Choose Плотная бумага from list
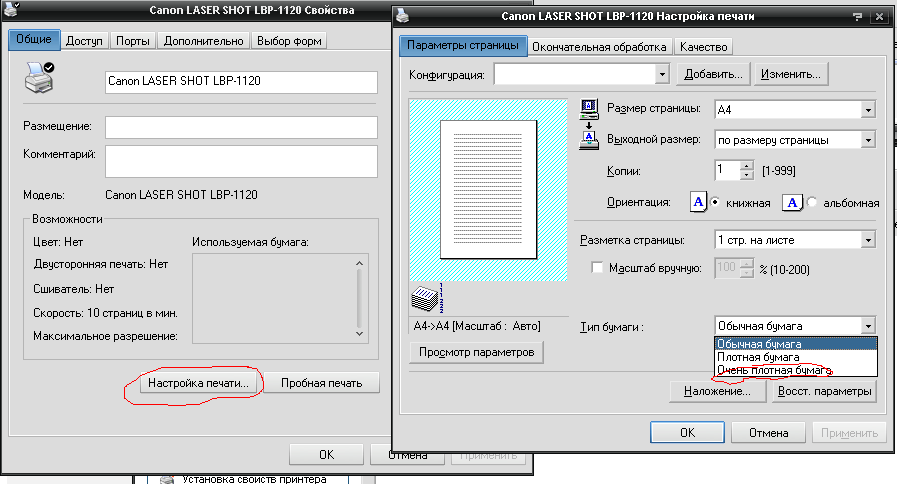897x484 pixels. (796, 357)
